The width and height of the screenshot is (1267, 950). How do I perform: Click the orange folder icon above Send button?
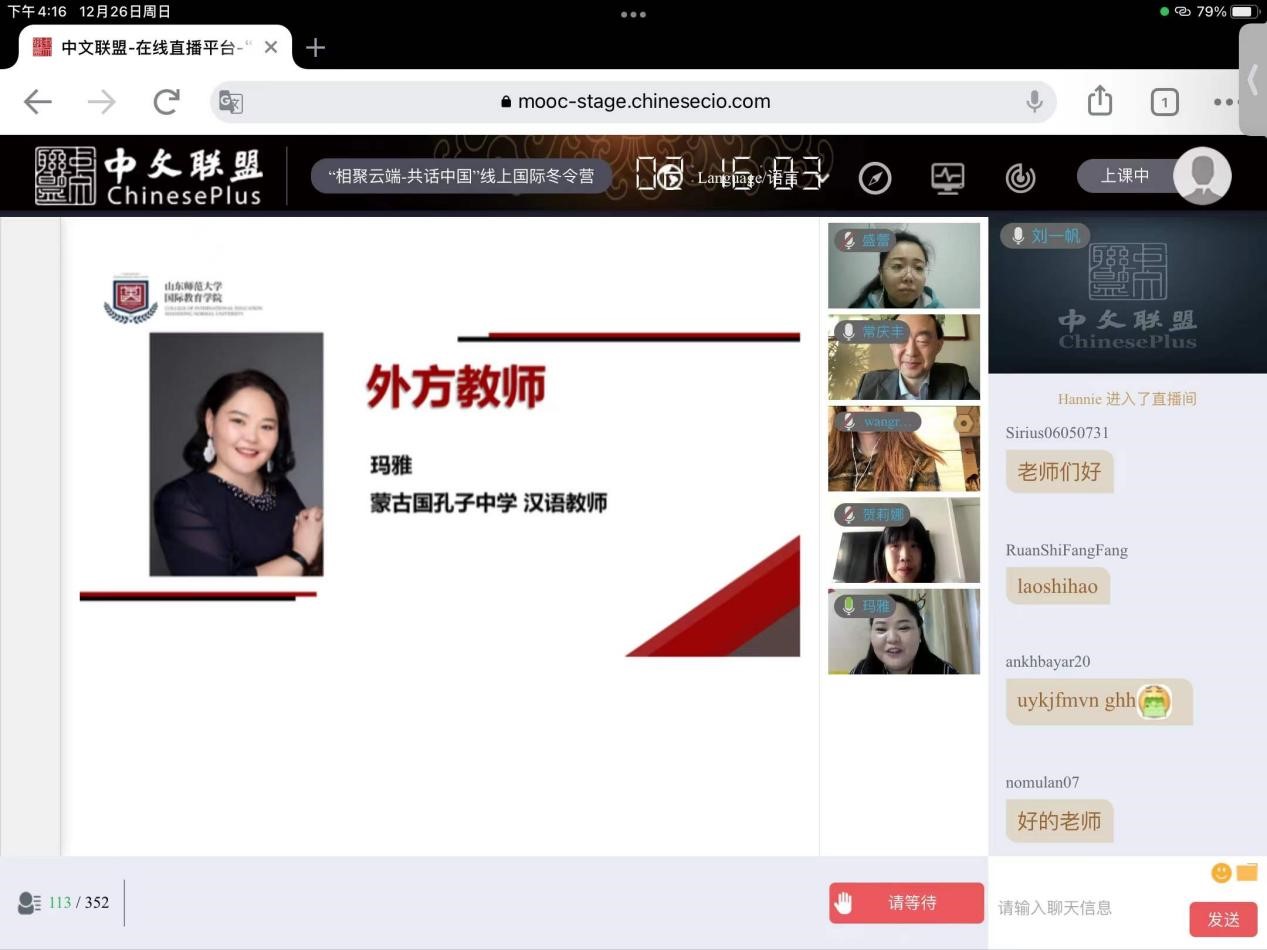[1246, 873]
